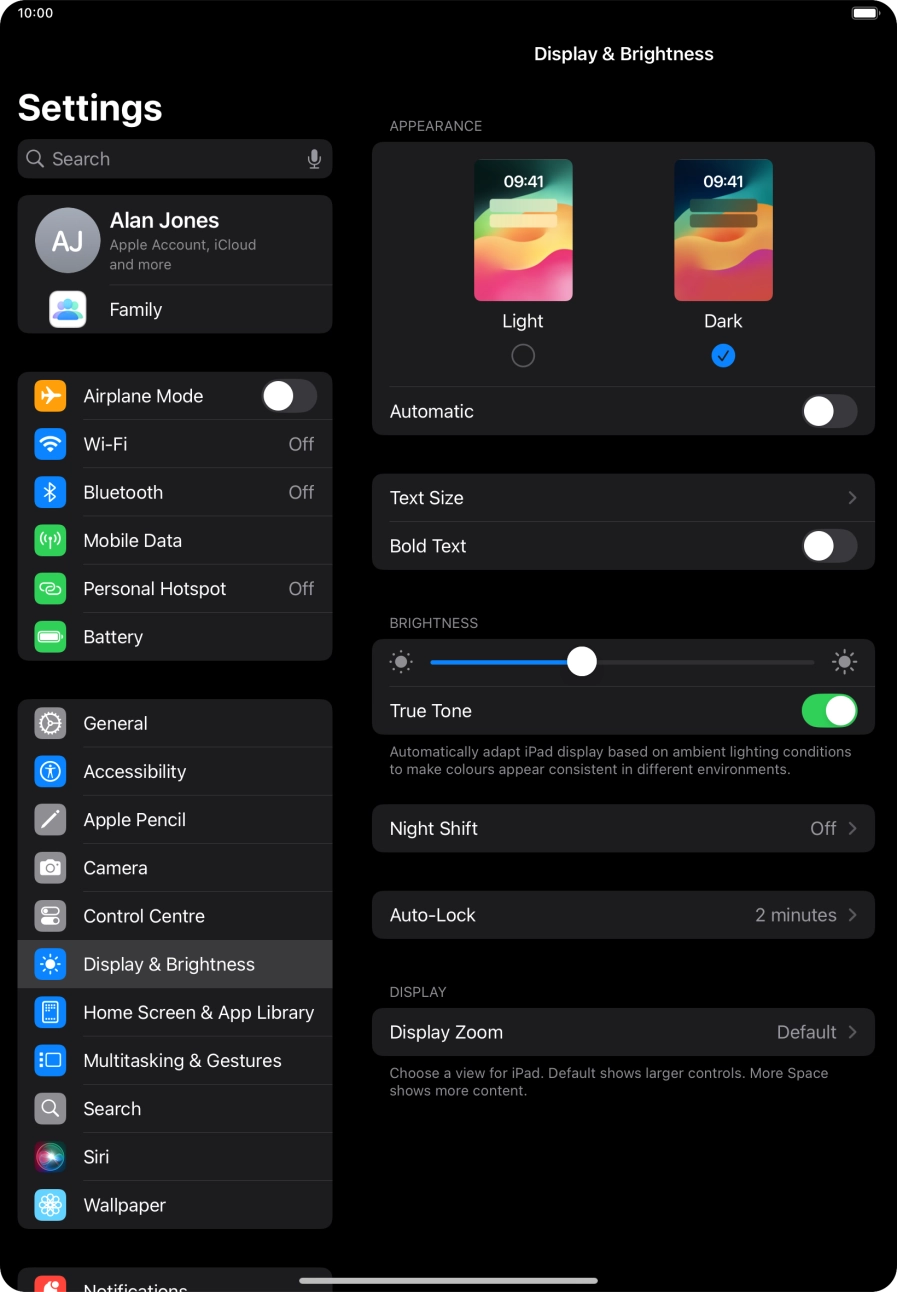The height and width of the screenshot is (1292, 897).
Task: Tap the General gear icon
Action: point(50,723)
